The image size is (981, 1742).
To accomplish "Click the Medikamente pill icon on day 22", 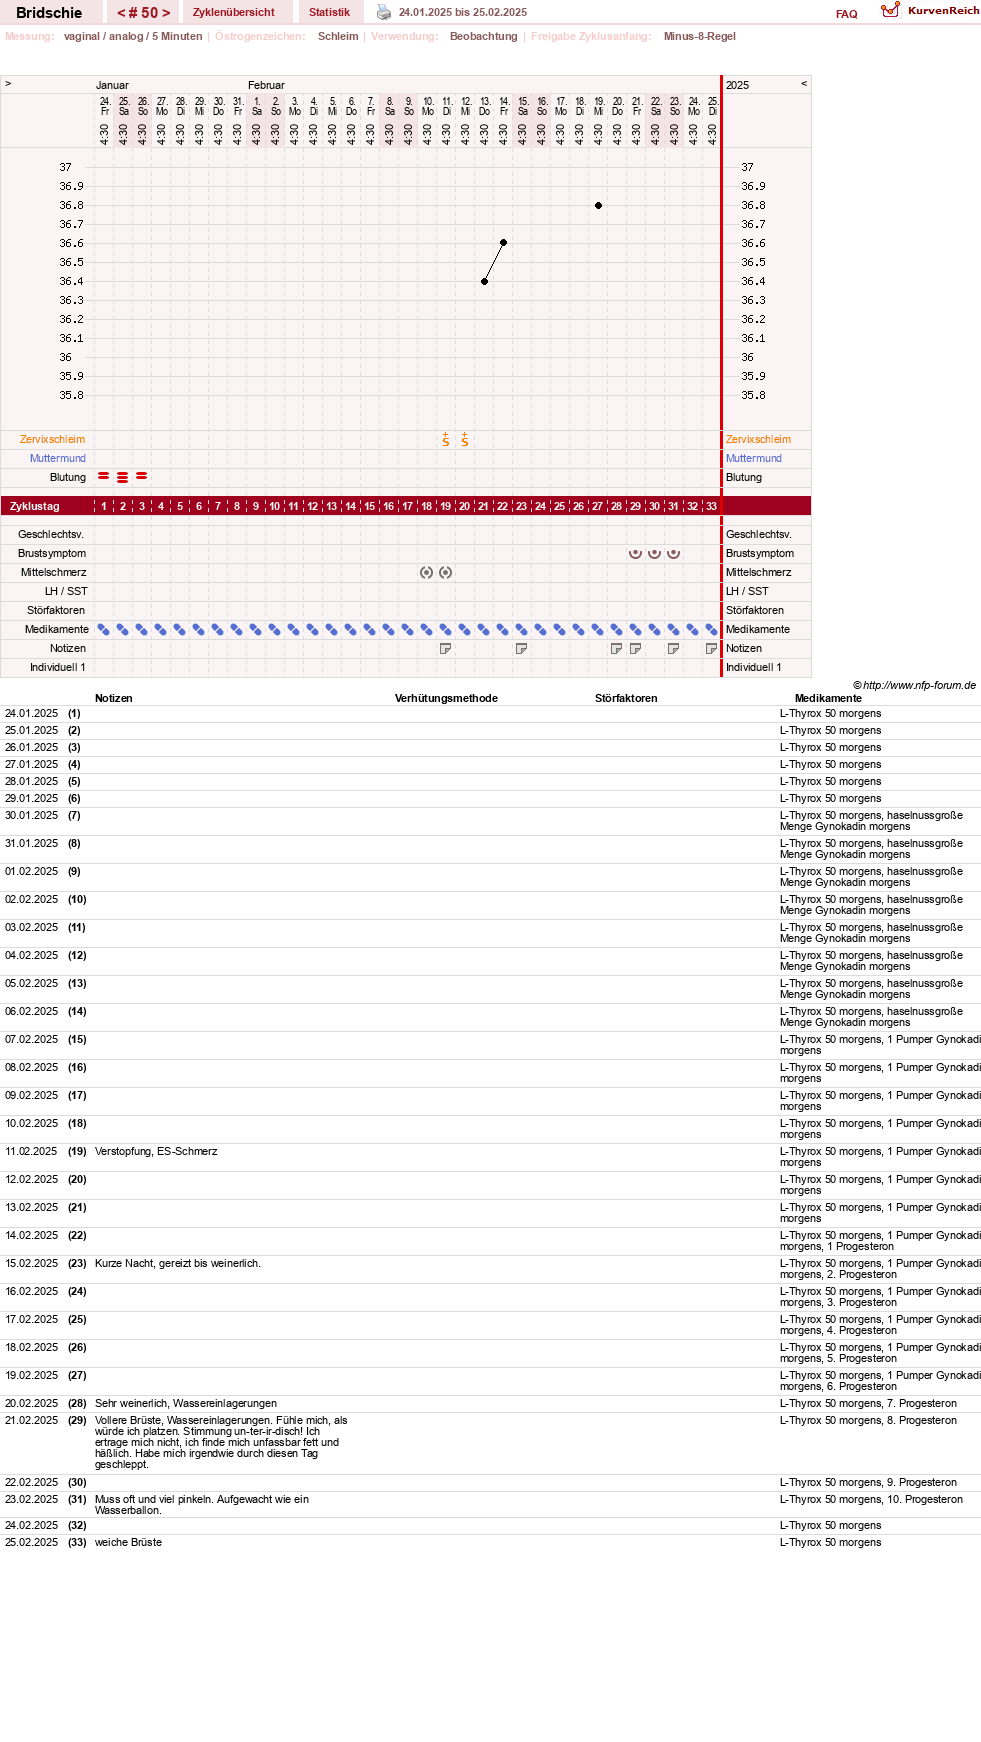I will click(503, 629).
